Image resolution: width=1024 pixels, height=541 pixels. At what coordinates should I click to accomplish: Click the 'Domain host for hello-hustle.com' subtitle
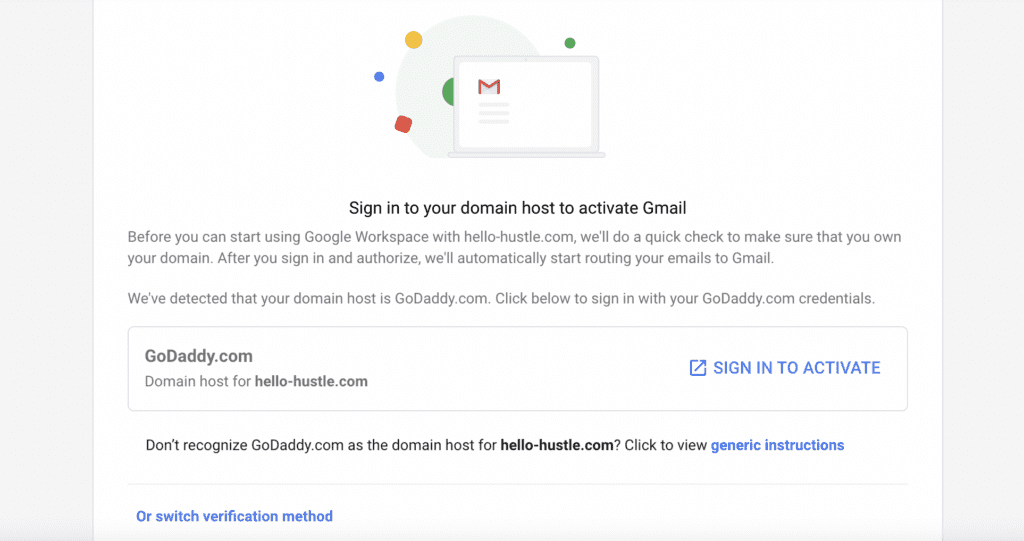tap(256, 381)
